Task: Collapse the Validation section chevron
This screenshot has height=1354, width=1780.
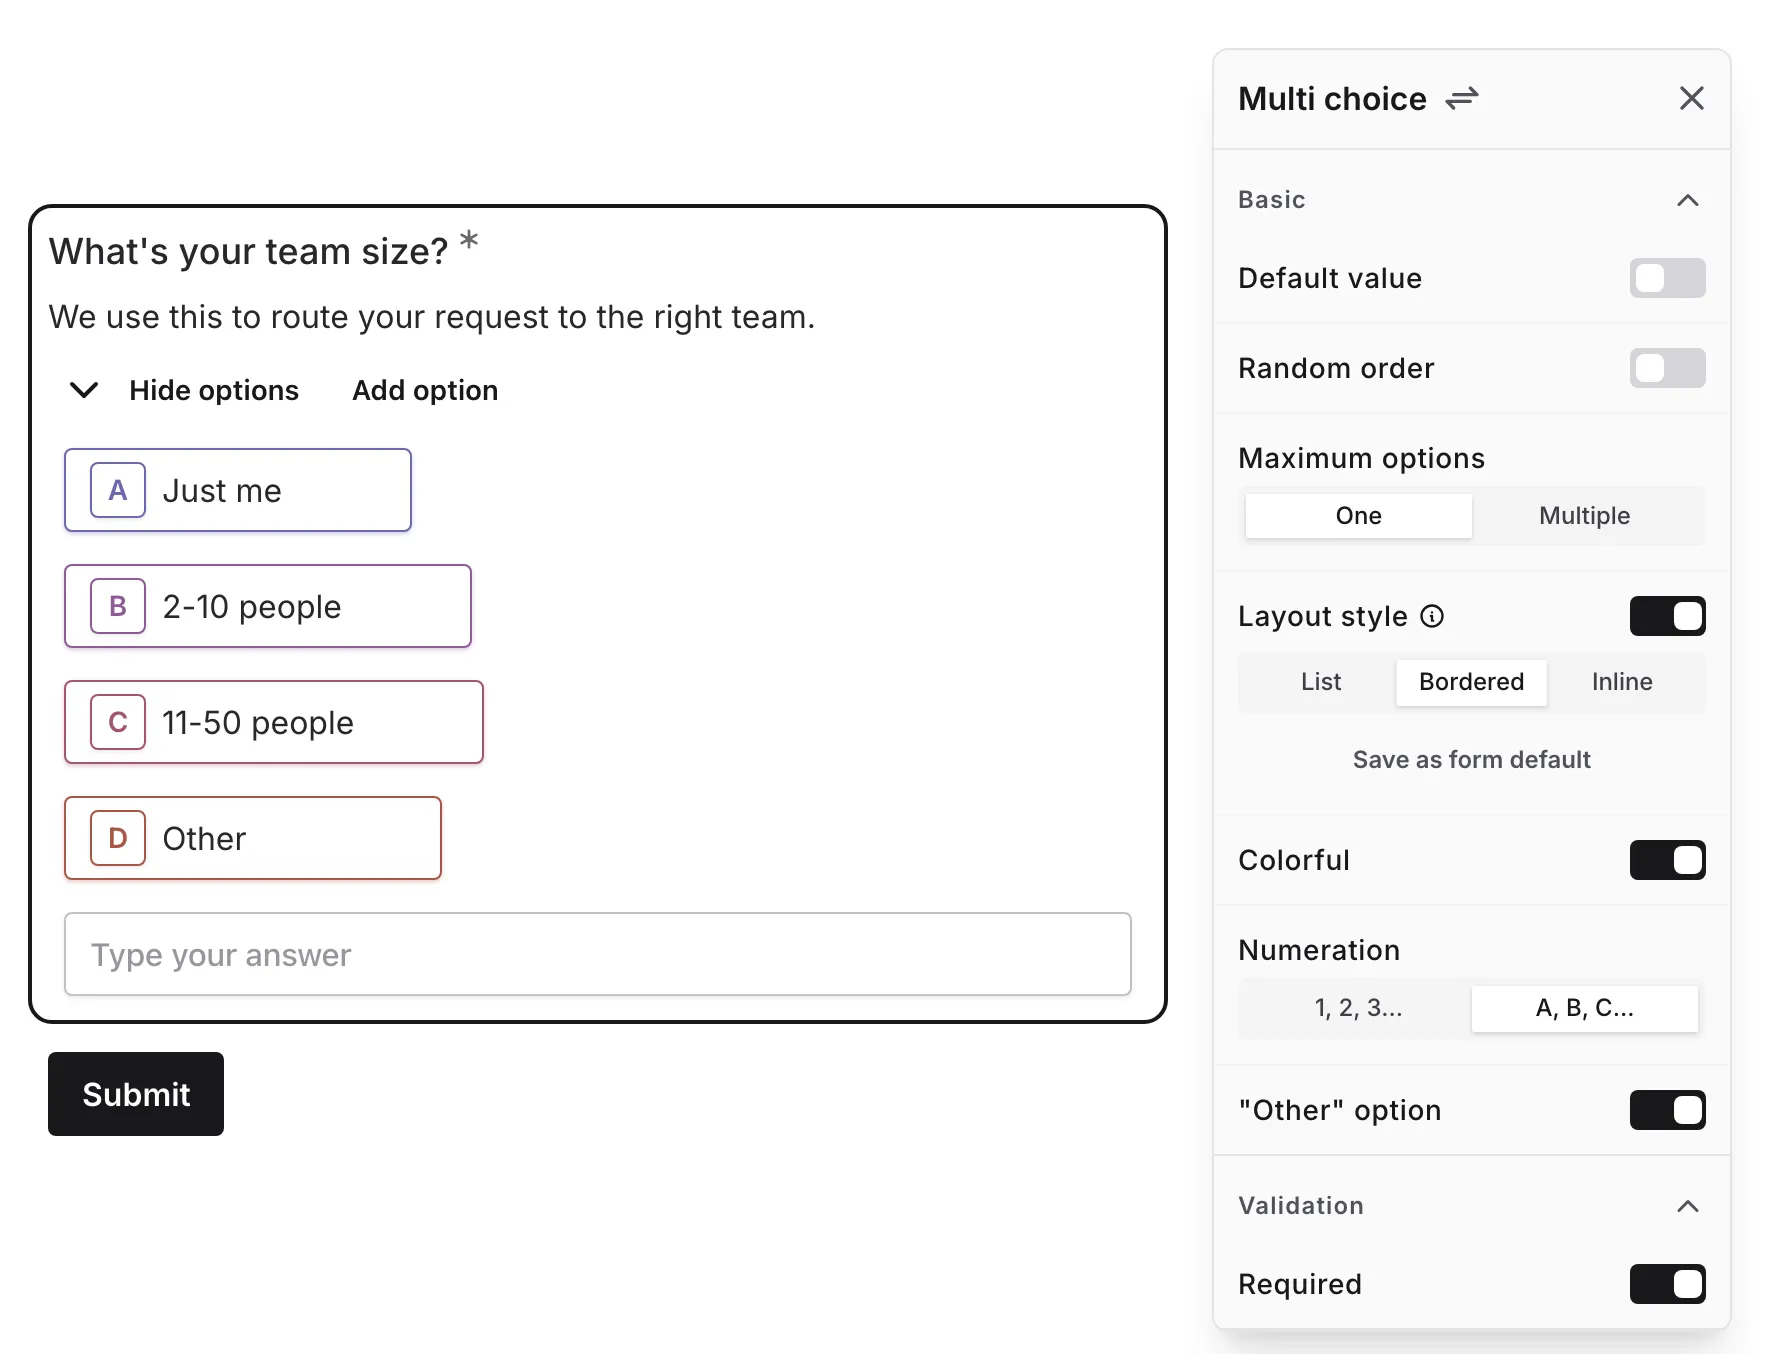Action: click(1688, 1206)
